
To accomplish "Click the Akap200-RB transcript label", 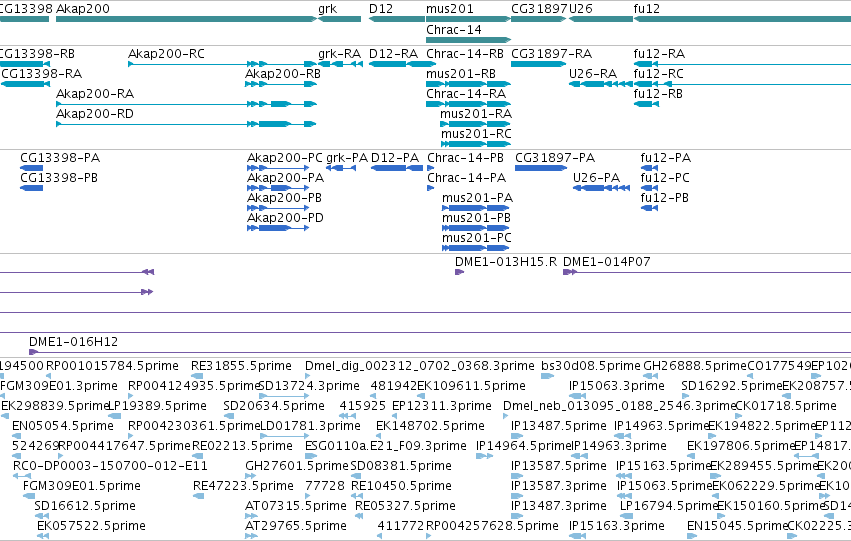I will point(283,74).
